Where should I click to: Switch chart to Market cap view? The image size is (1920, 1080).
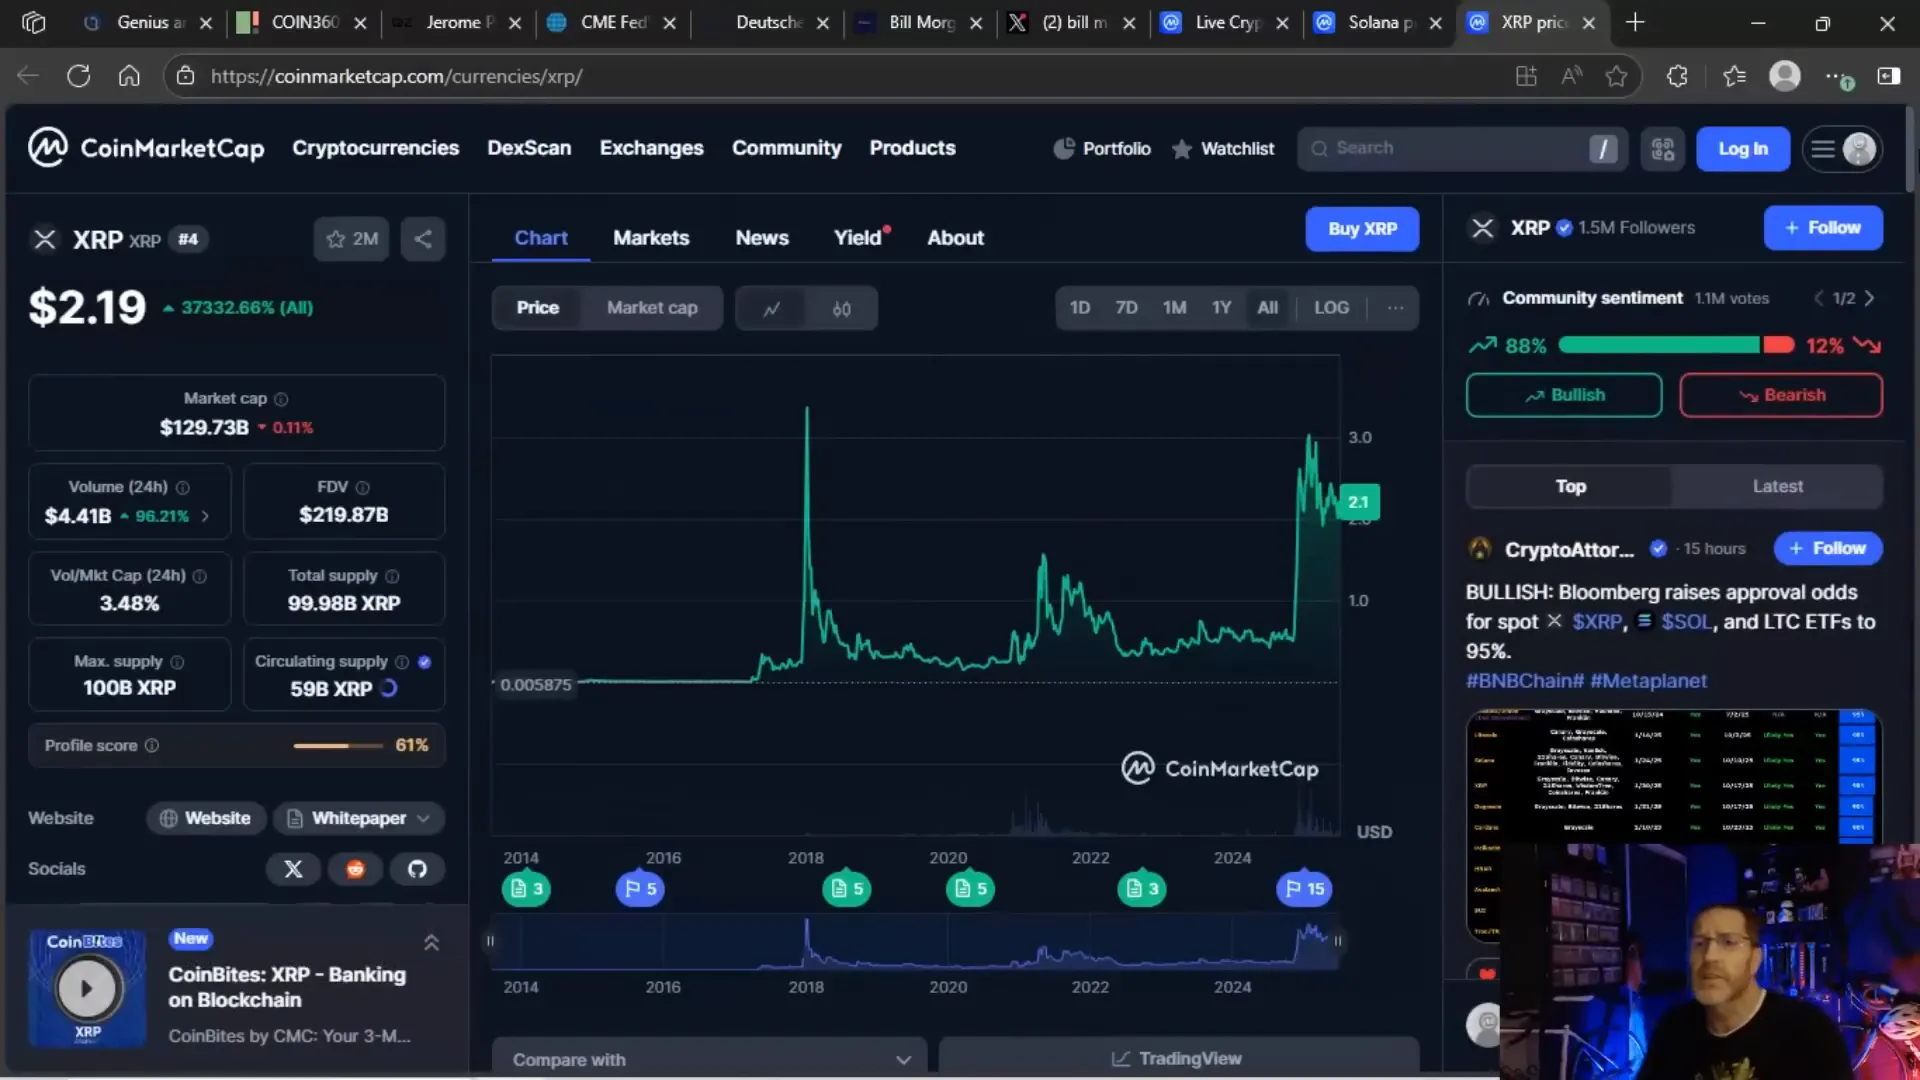(652, 308)
